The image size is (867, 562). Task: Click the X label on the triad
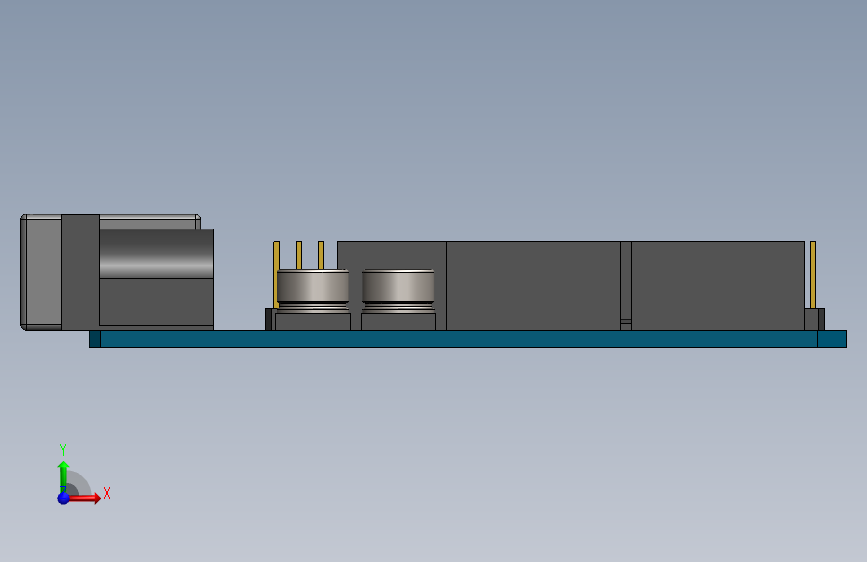pos(107,493)
